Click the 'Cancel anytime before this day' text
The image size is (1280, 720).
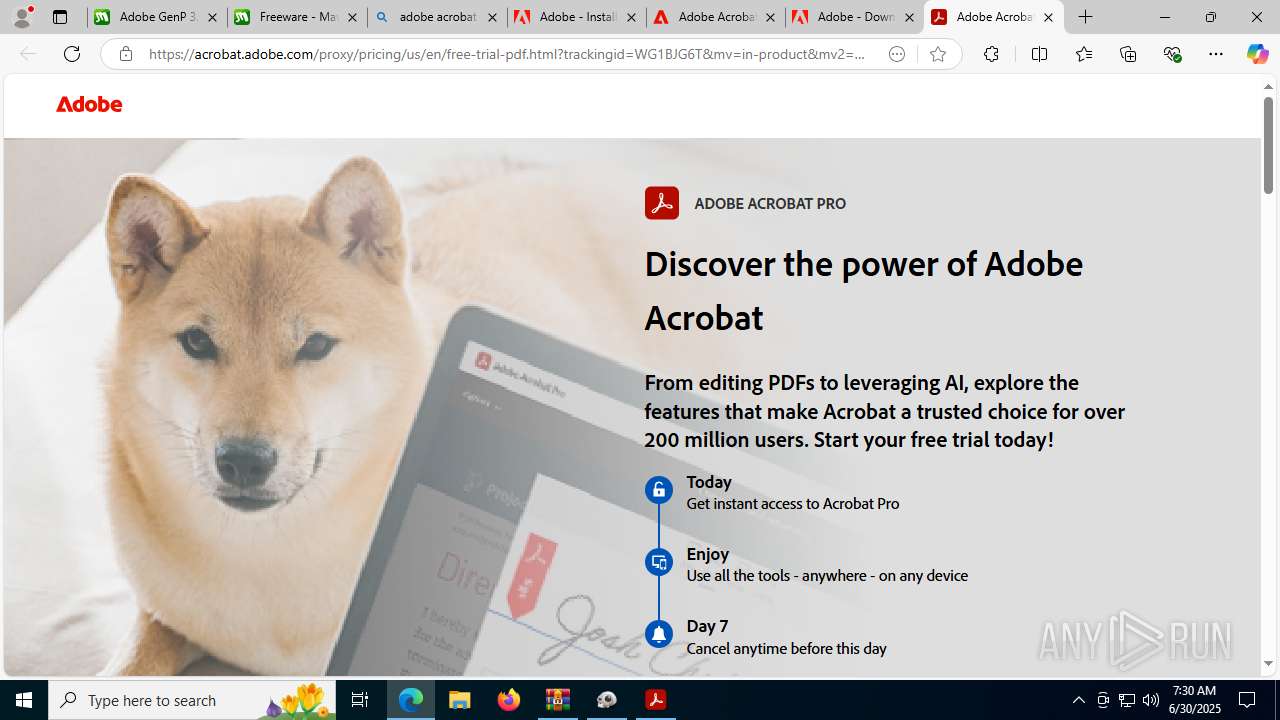pyautogui.click(x=786, y=649)
